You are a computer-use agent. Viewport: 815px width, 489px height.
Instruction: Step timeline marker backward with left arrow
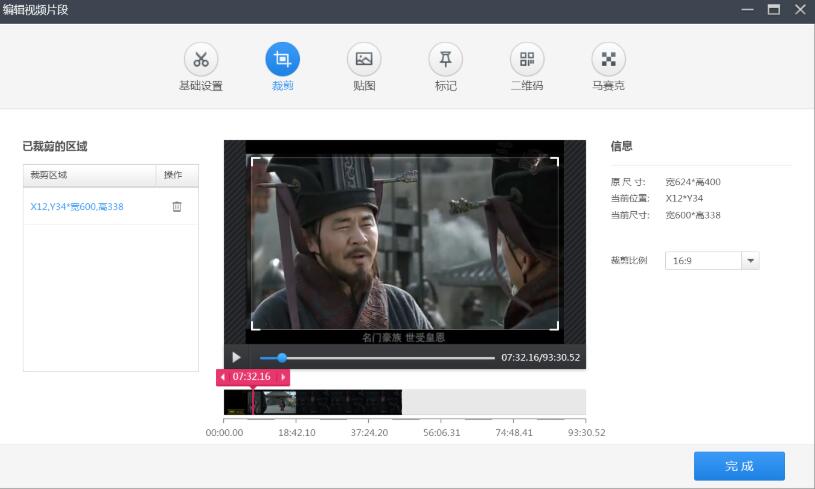(x=223, y=377)
